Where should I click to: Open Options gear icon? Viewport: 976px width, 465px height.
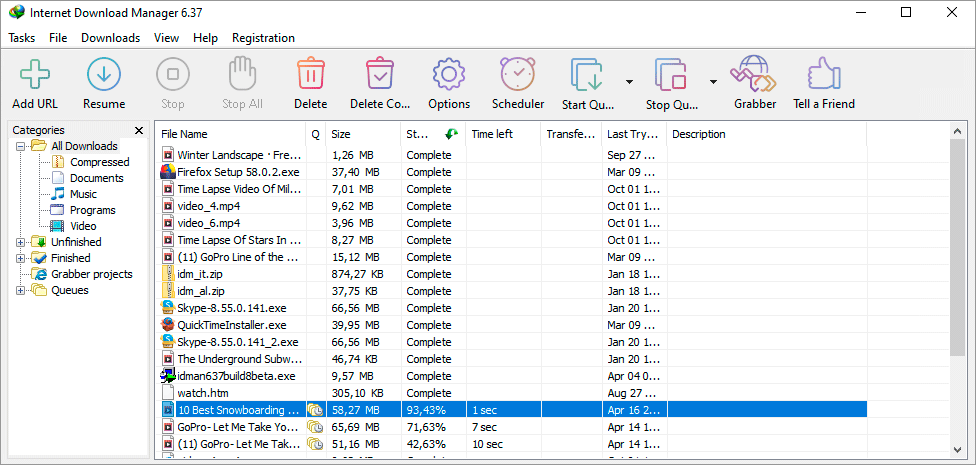click(x=449, y=76)
